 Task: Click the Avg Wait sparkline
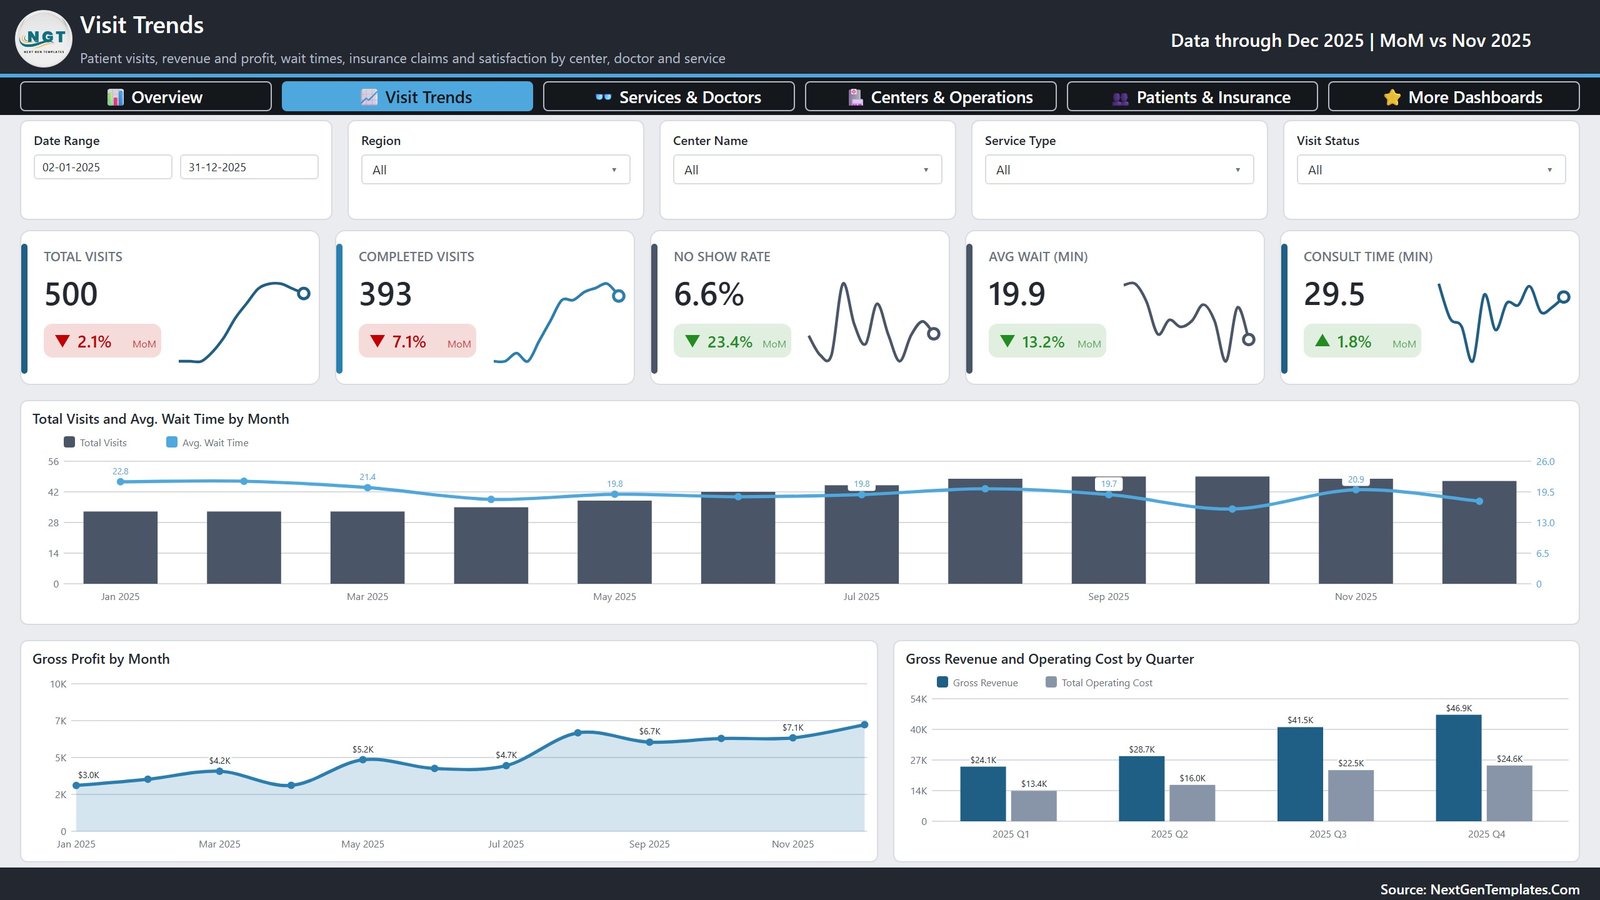coord(1189,322)
